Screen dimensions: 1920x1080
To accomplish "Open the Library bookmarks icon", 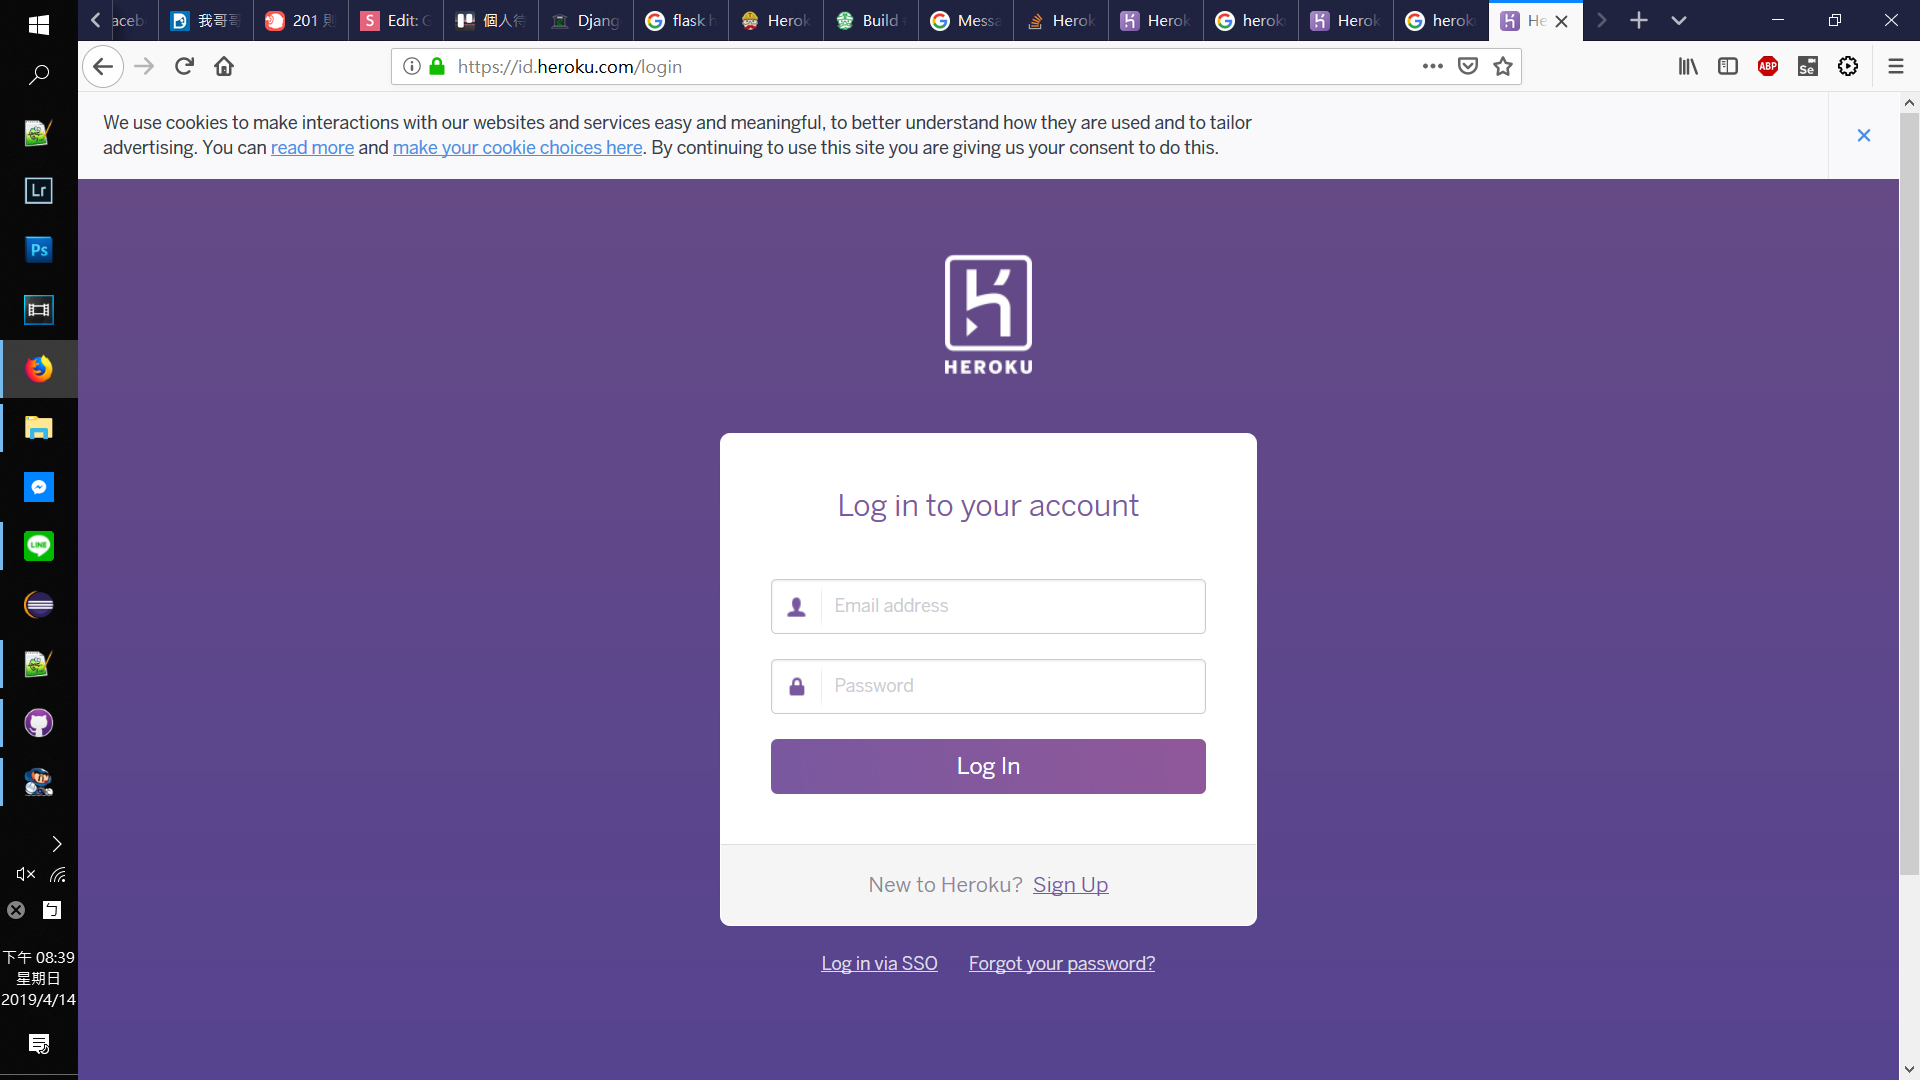I will click(x=1688, y=66).
